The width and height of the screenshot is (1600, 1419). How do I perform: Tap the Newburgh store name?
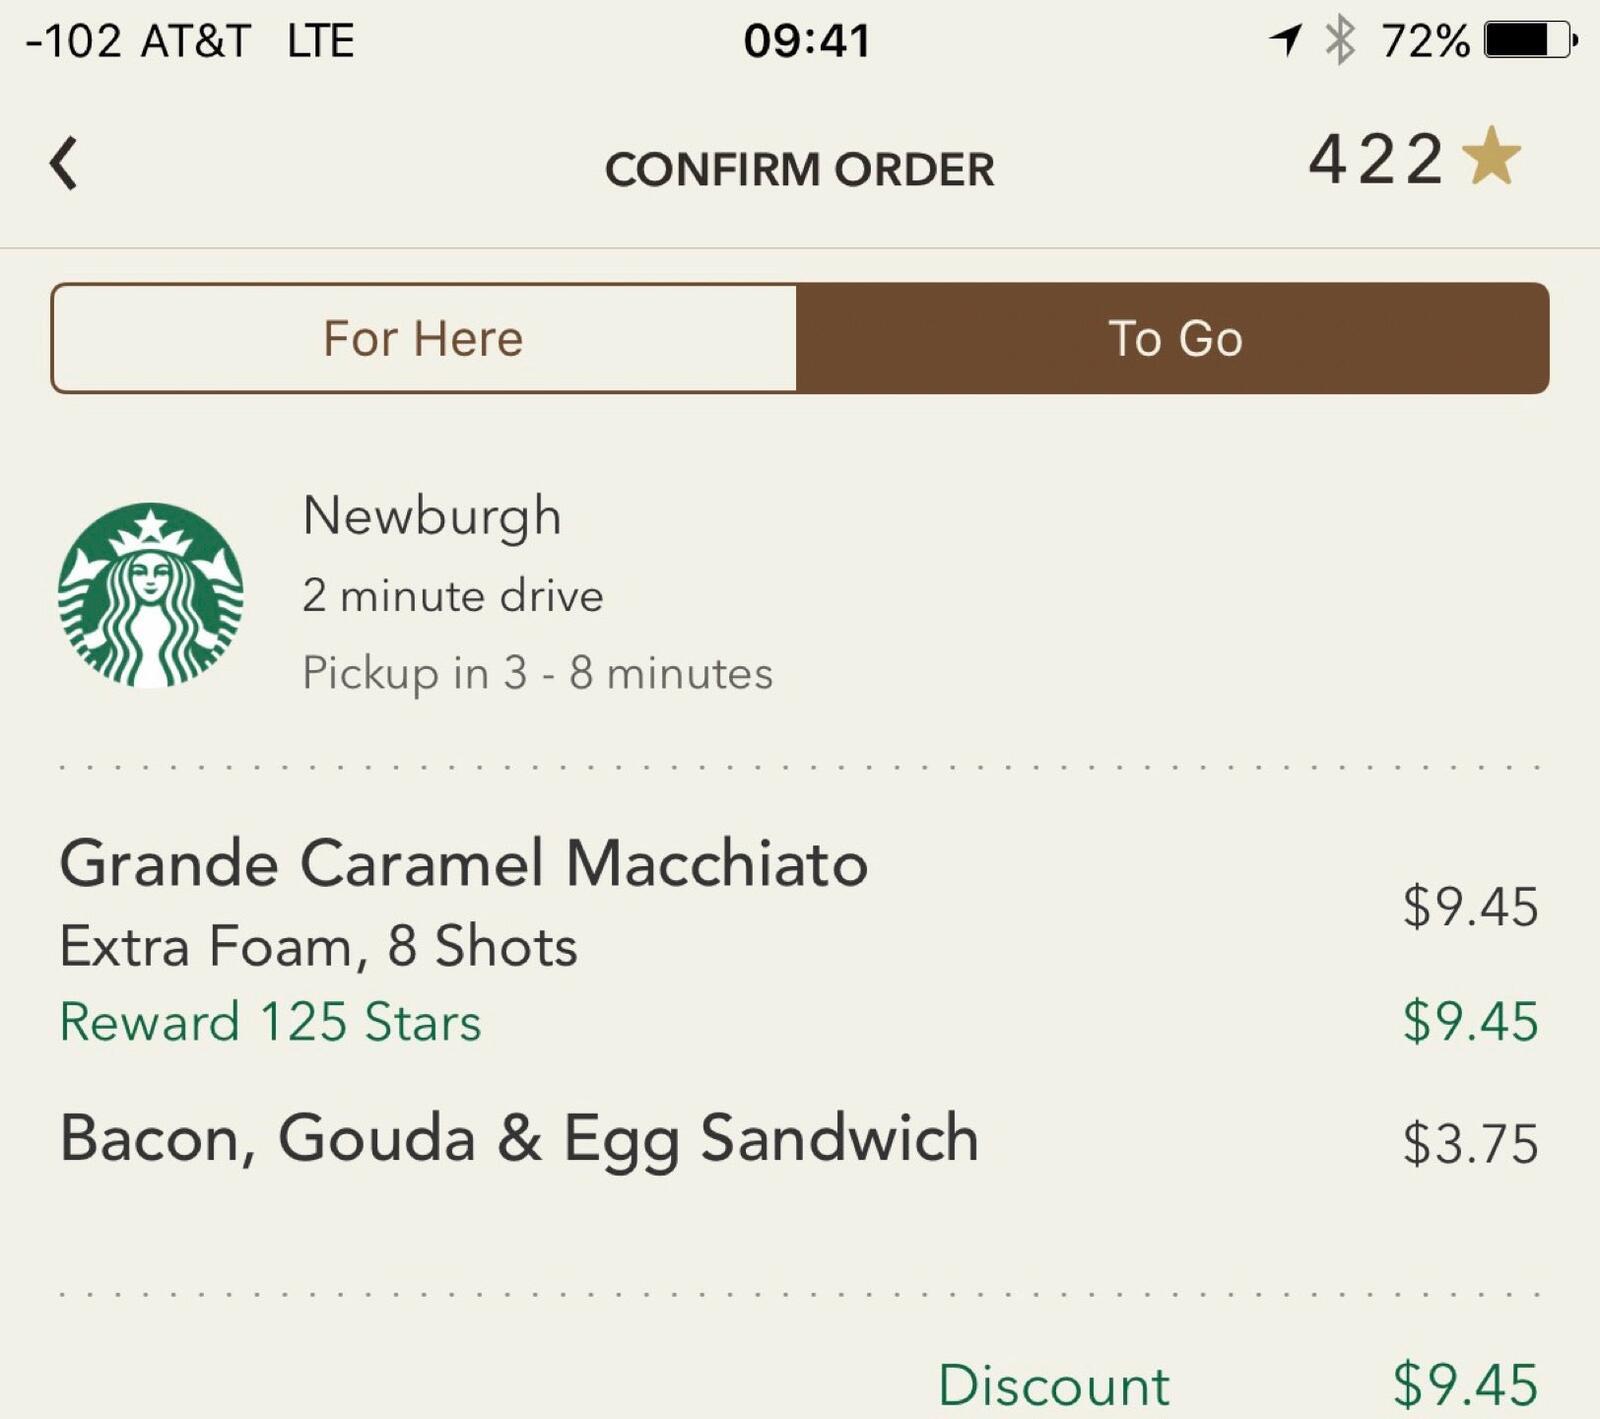coord(432,516)
